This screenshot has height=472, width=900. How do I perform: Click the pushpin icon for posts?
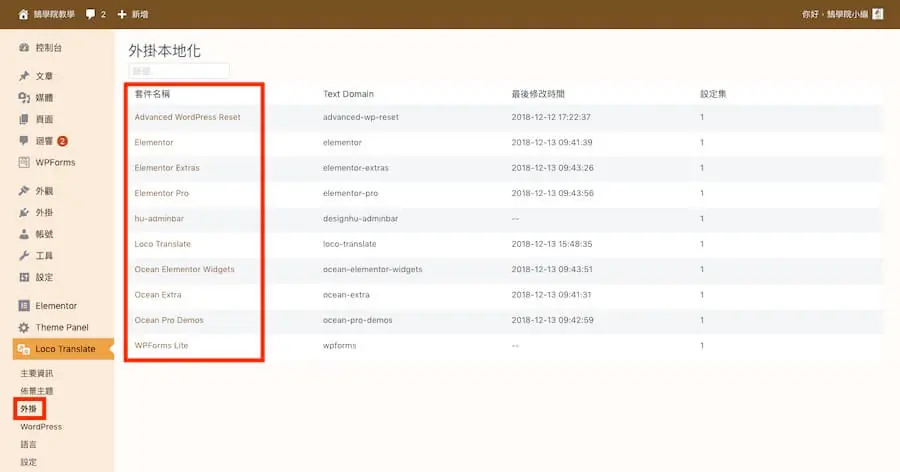point(24,76)
